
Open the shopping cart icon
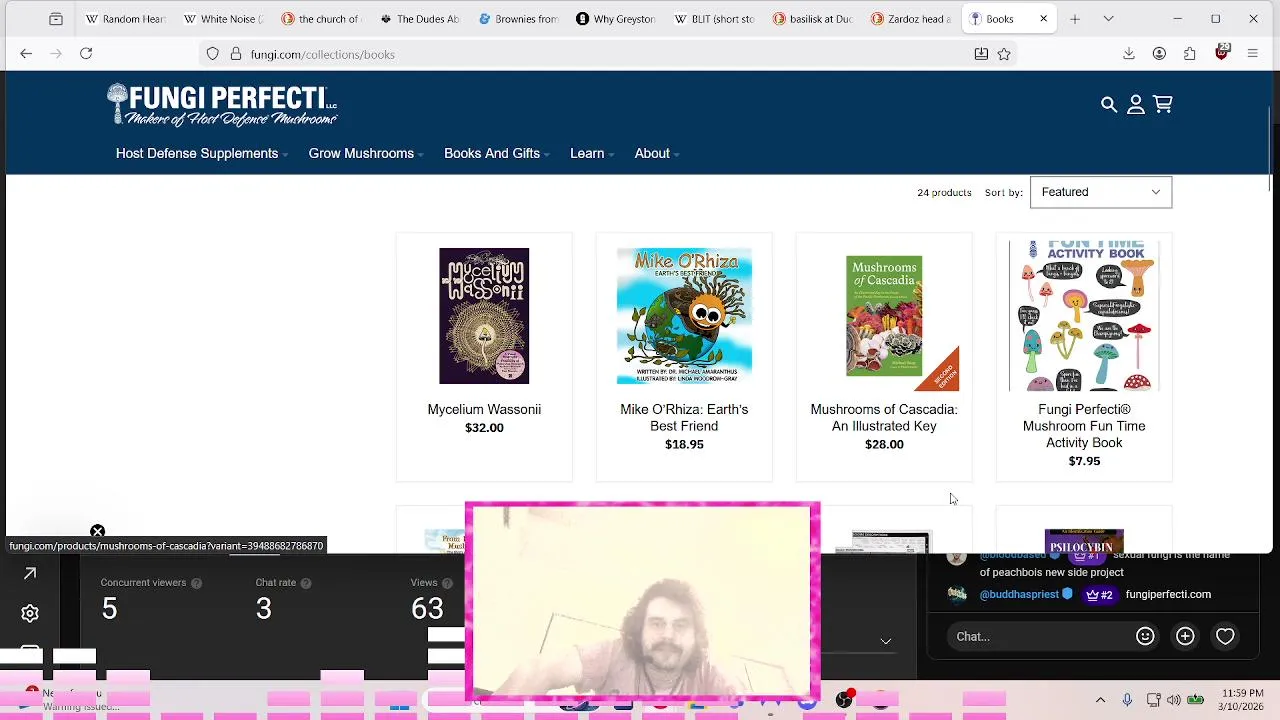point(1162,104)
